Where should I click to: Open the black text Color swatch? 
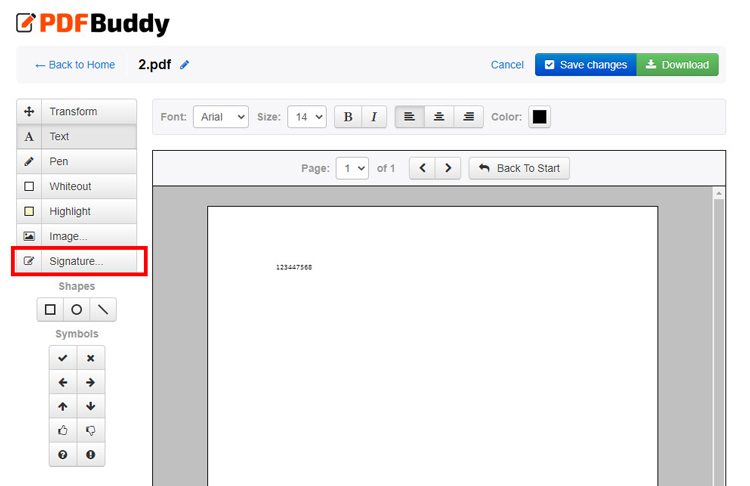539,117
